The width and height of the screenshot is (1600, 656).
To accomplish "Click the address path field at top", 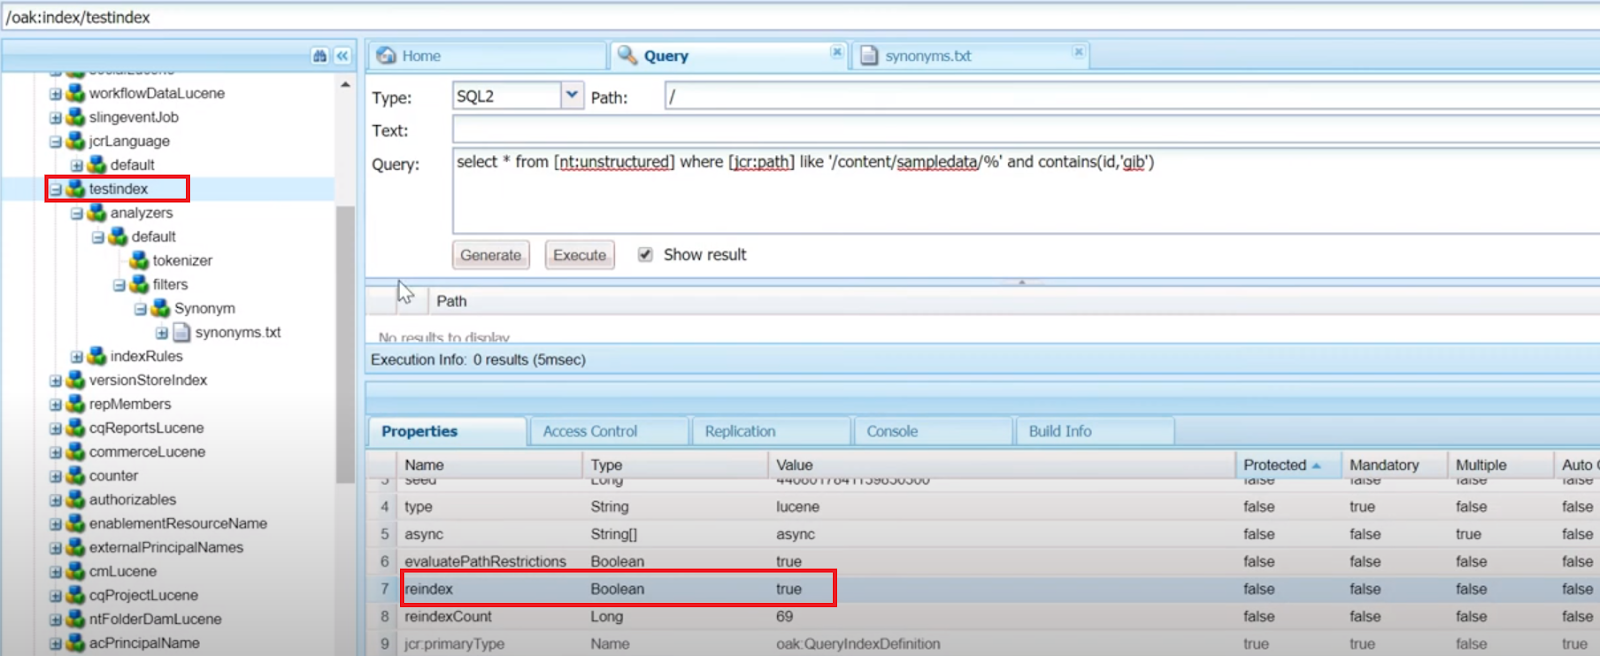I will coord(800,17).
